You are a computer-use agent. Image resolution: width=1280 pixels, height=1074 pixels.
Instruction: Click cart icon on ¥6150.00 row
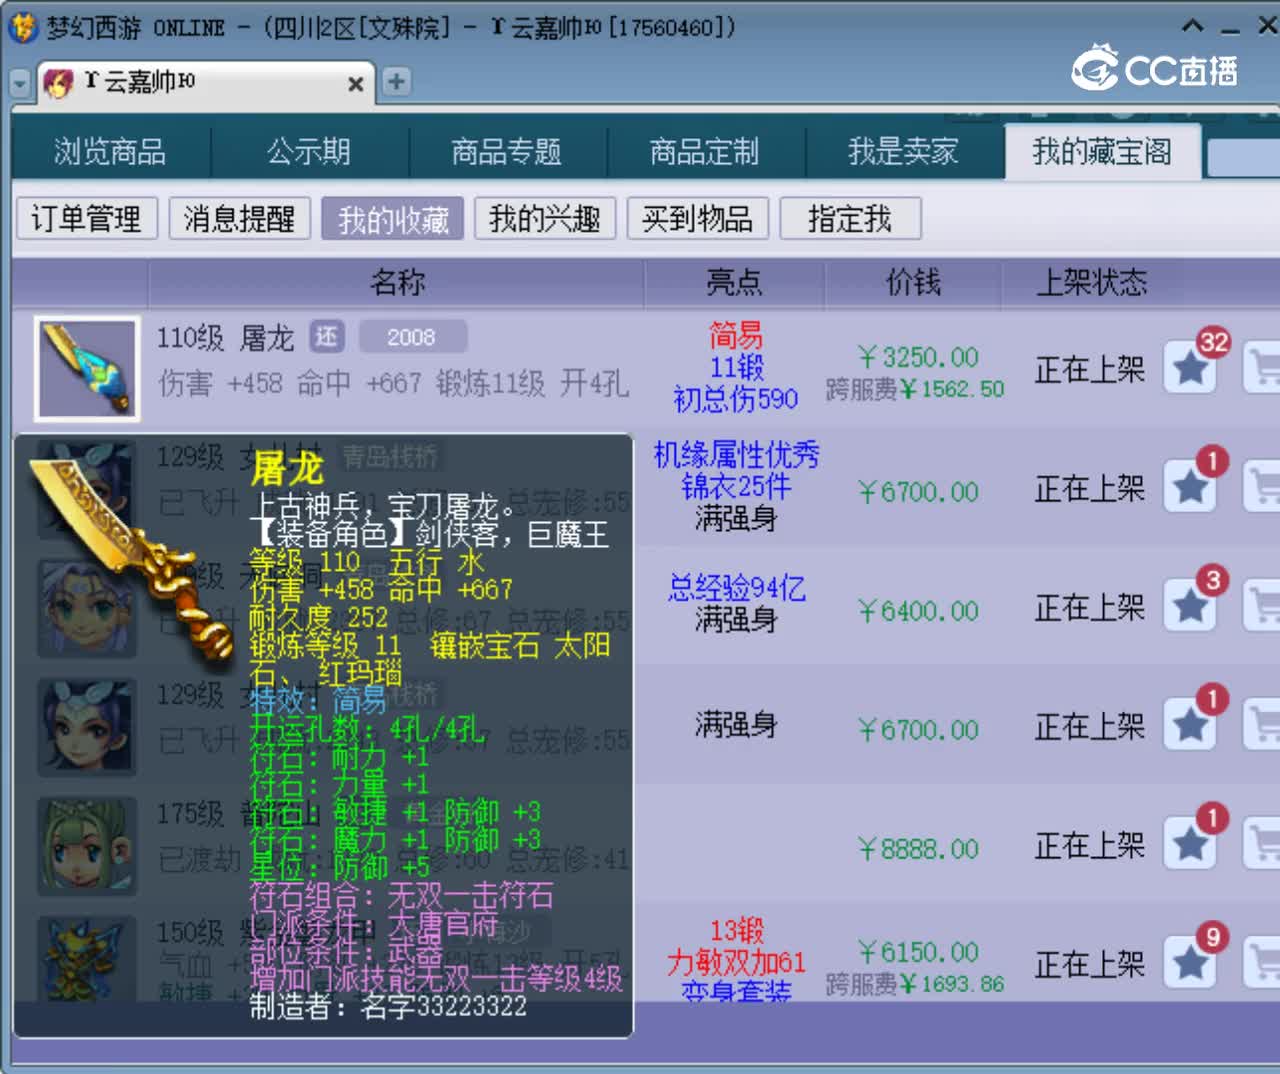tap(1262, 964)
